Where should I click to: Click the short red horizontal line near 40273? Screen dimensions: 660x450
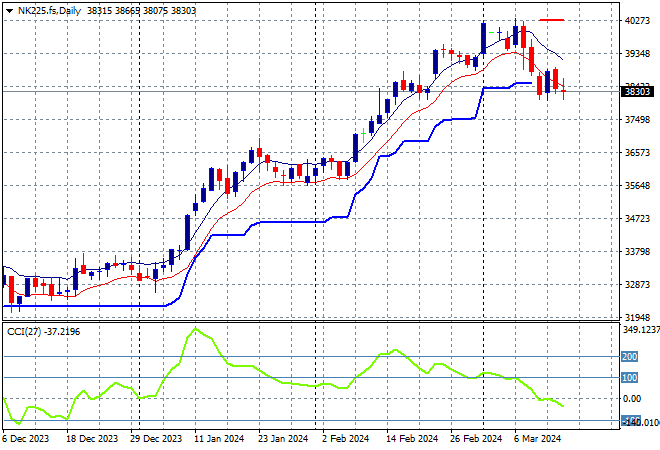(x=551, y=20)
